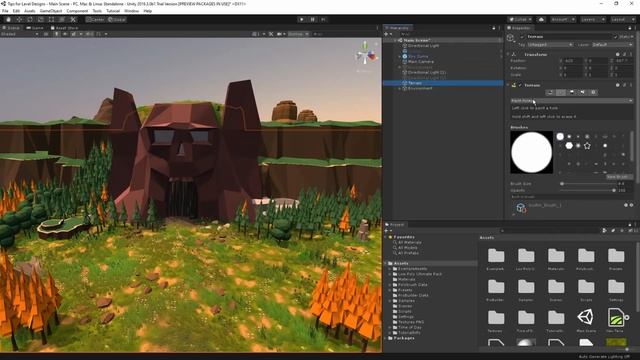Adjust the Brush Size slider
Screen dimensions: 640x360
(588, 184)
